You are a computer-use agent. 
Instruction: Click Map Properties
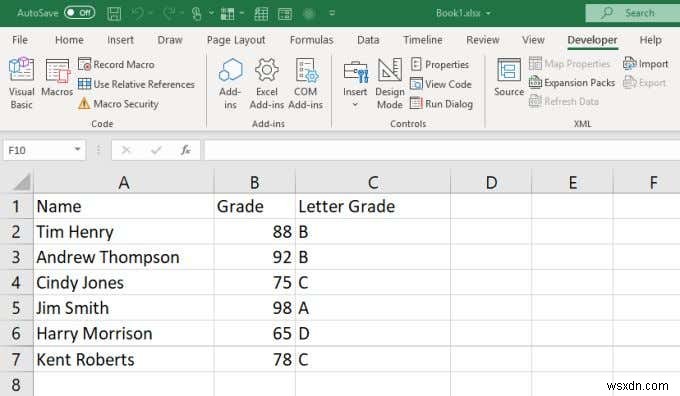pyautogui.click(x=569, y=64)
